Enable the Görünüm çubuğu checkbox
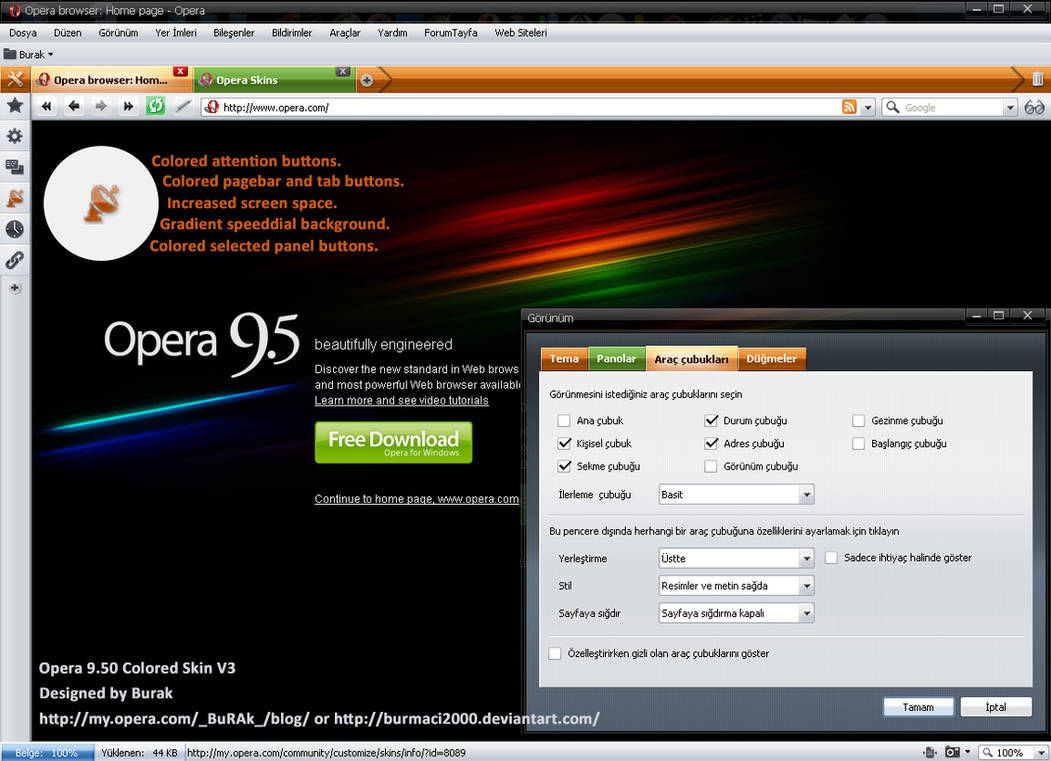 point(711,466)
